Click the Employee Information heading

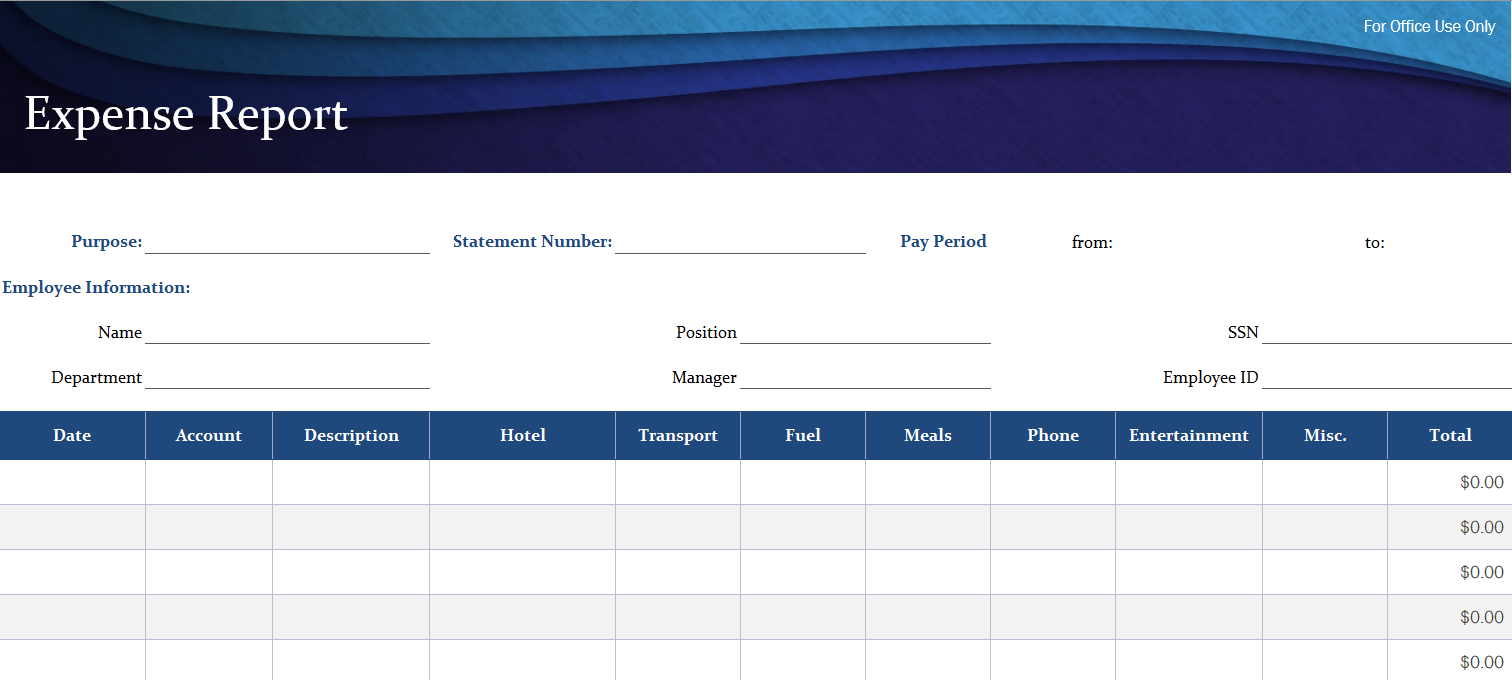(96, 287)
